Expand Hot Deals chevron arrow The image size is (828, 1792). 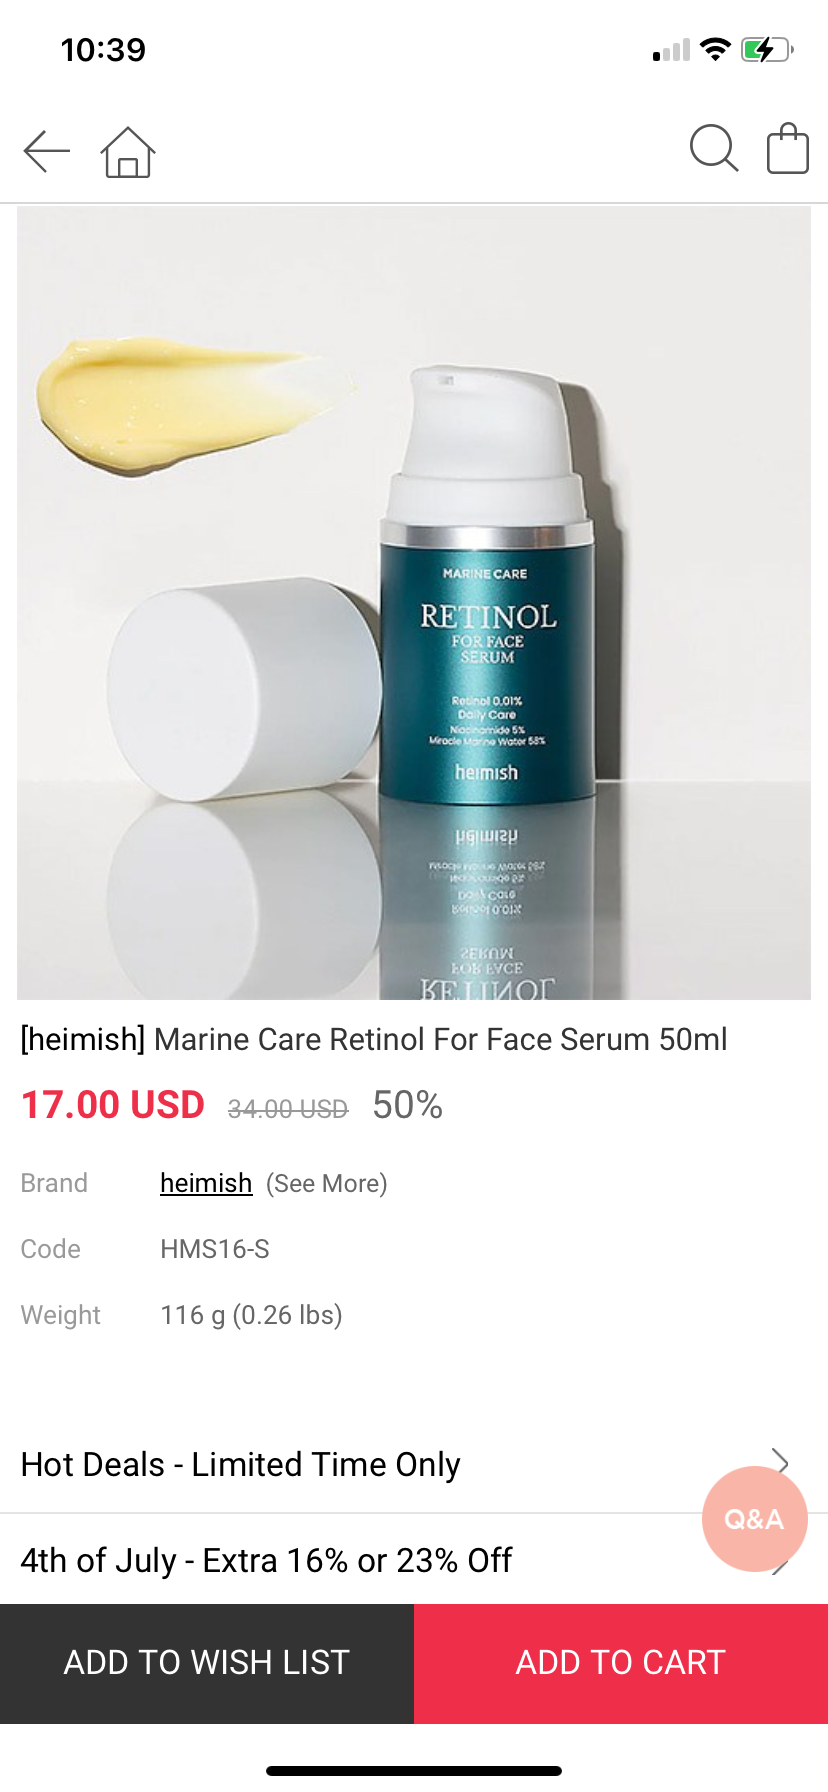[780, 1463]
